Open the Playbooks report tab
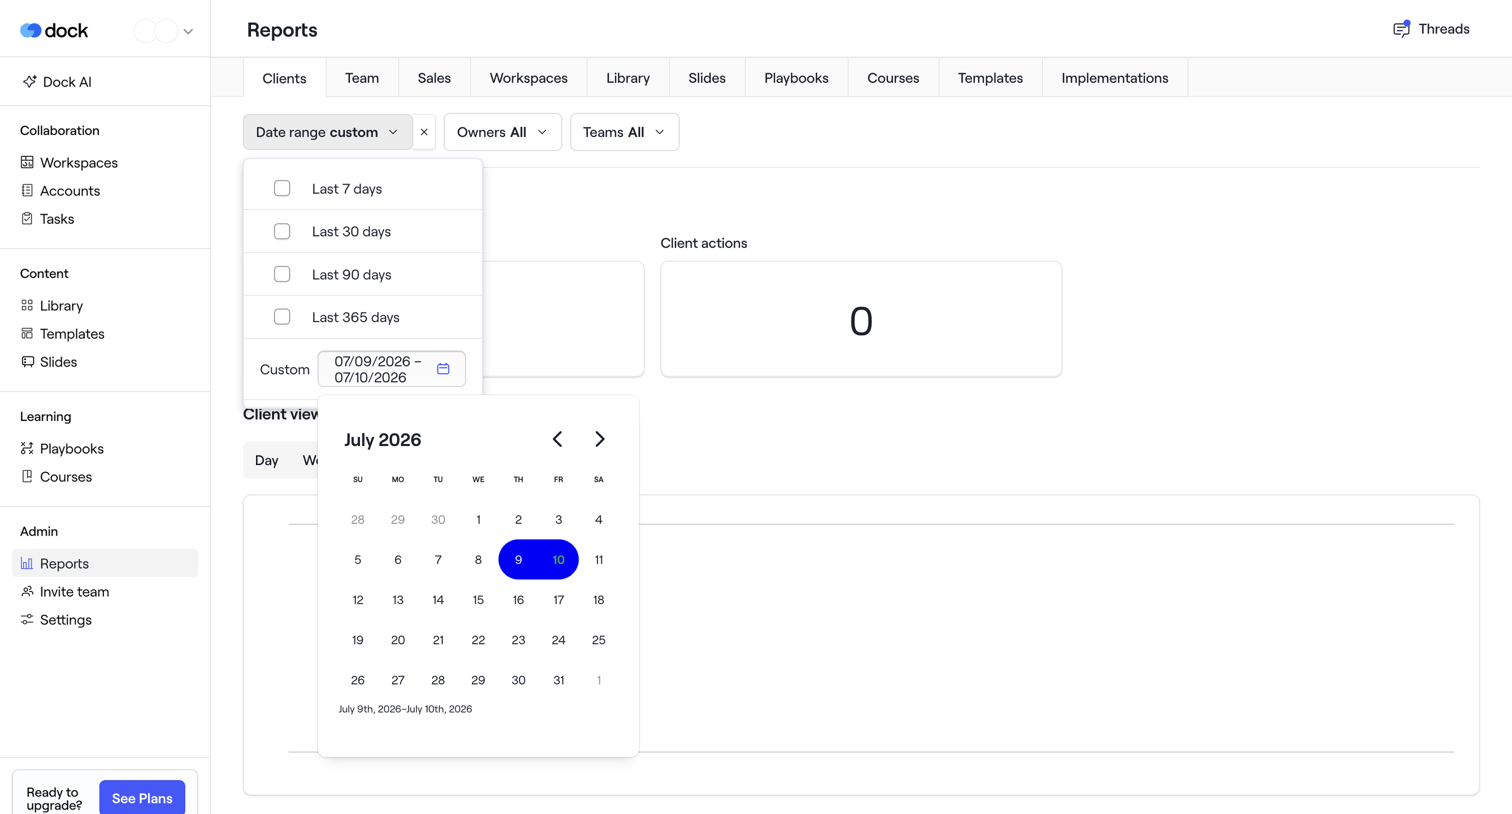 [x=796, y=78]
